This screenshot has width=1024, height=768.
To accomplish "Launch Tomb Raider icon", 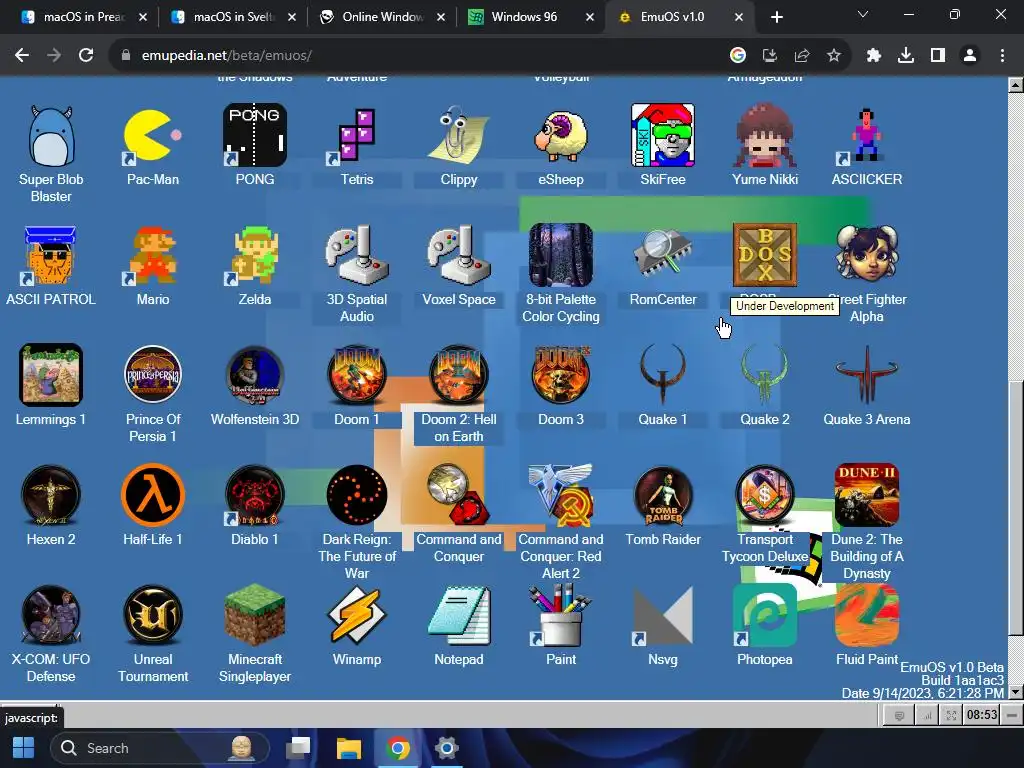I will tap(662, 496).
